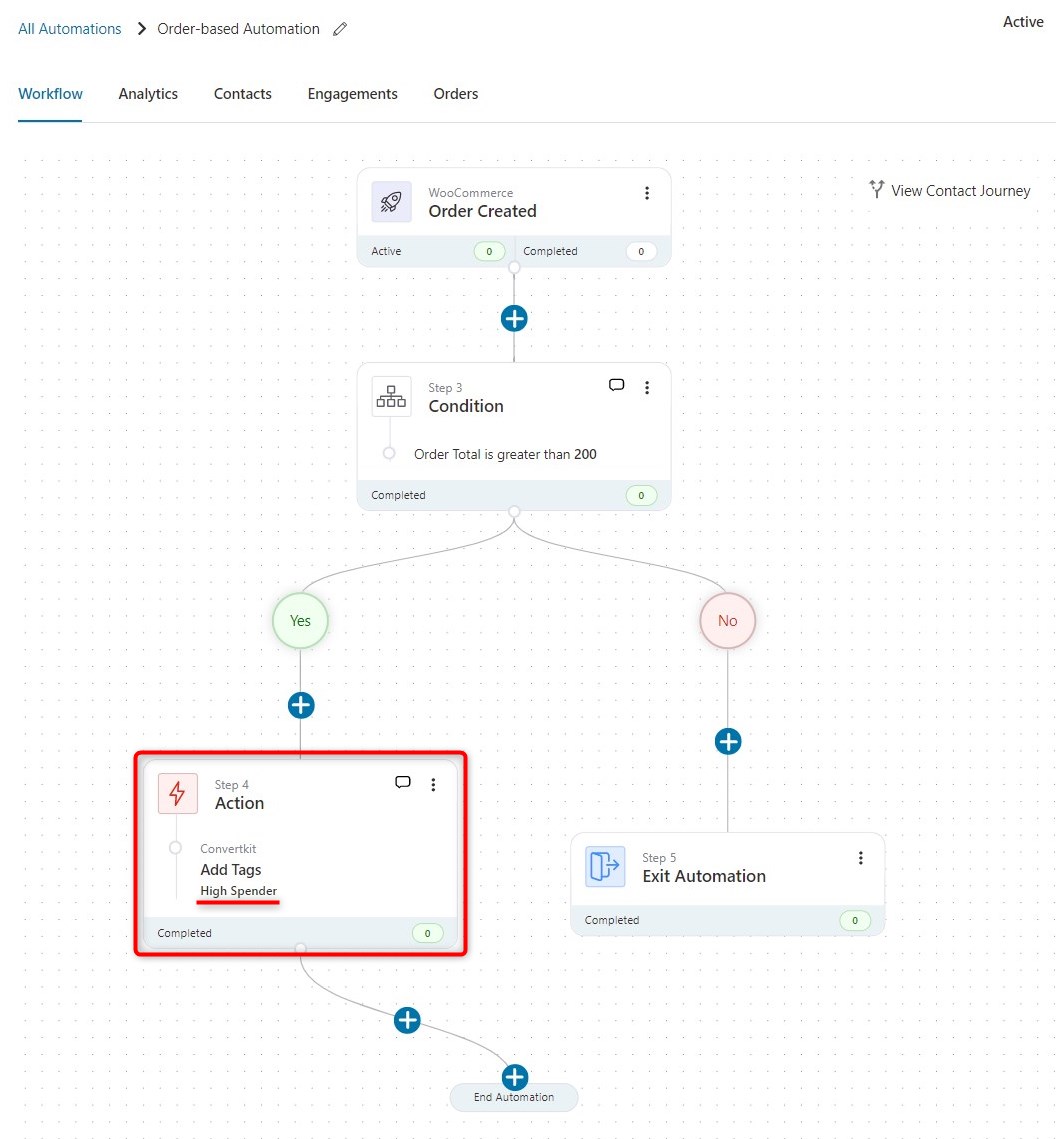Open the comment bubble on the Condition step

click(x=616, y=384)
